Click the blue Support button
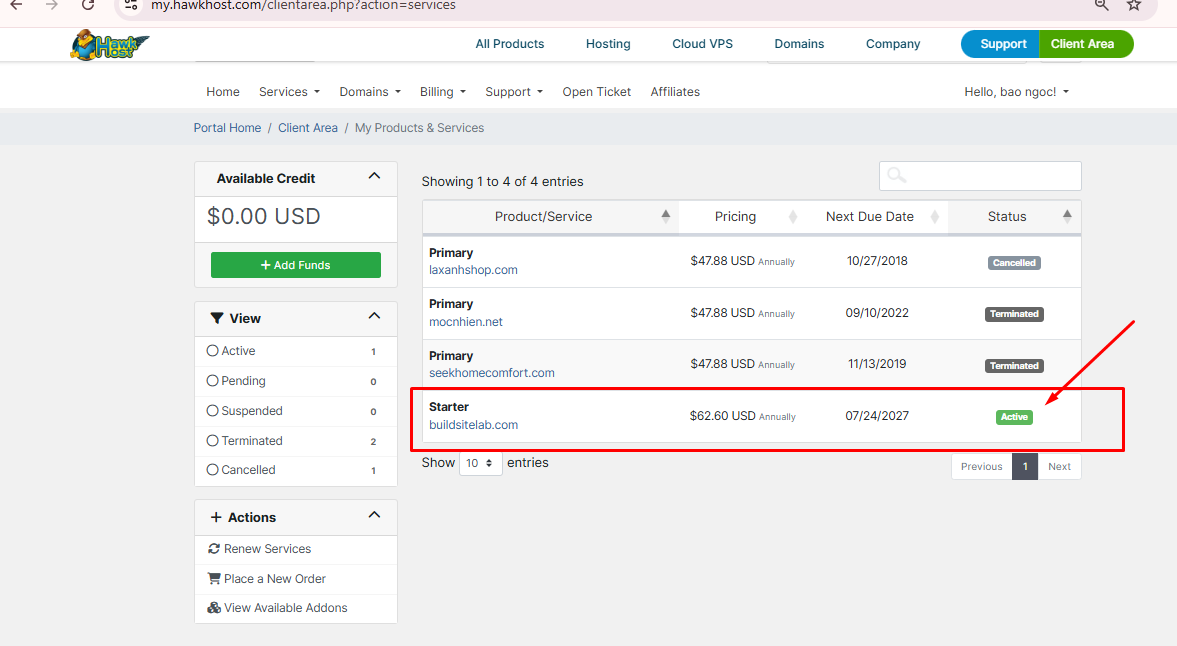This screenshot has width=1177, height=646. (1001, 44)
